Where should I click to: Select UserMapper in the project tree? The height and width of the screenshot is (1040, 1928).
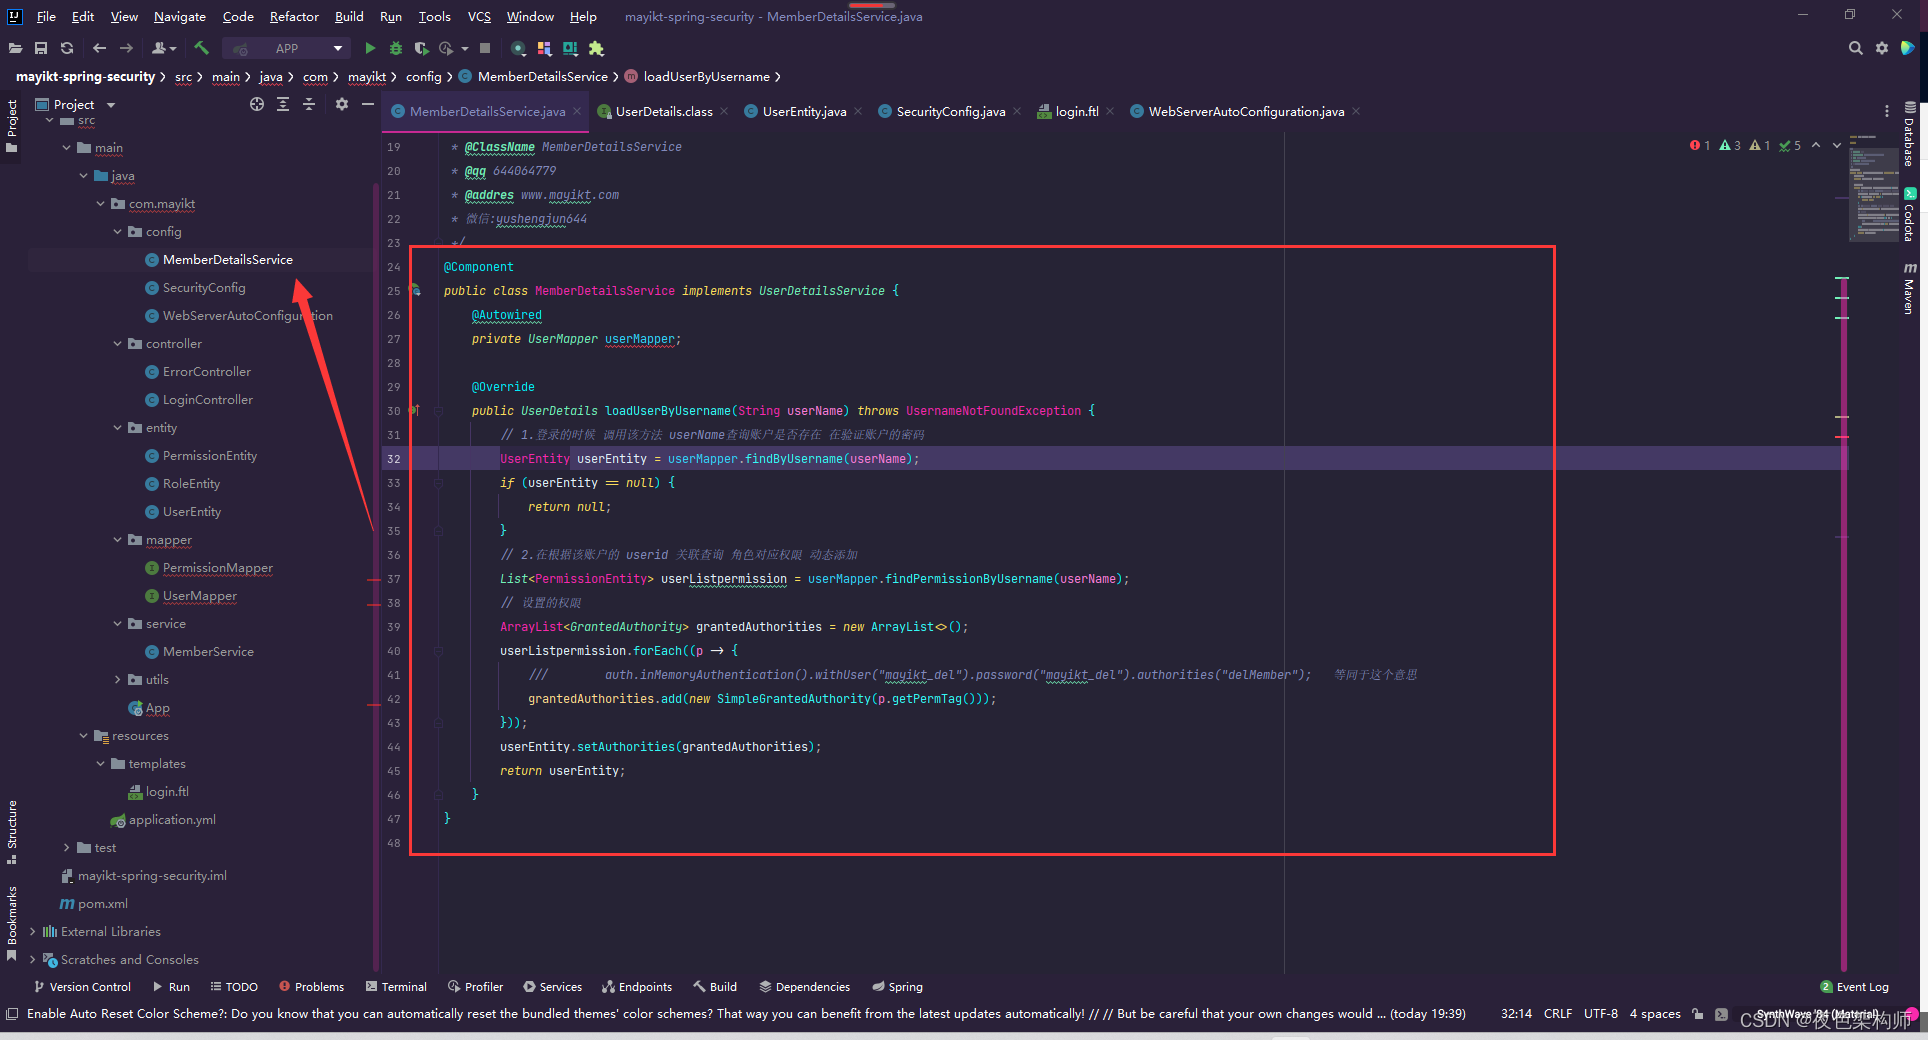pyautogui.click(x=200, y=595)
